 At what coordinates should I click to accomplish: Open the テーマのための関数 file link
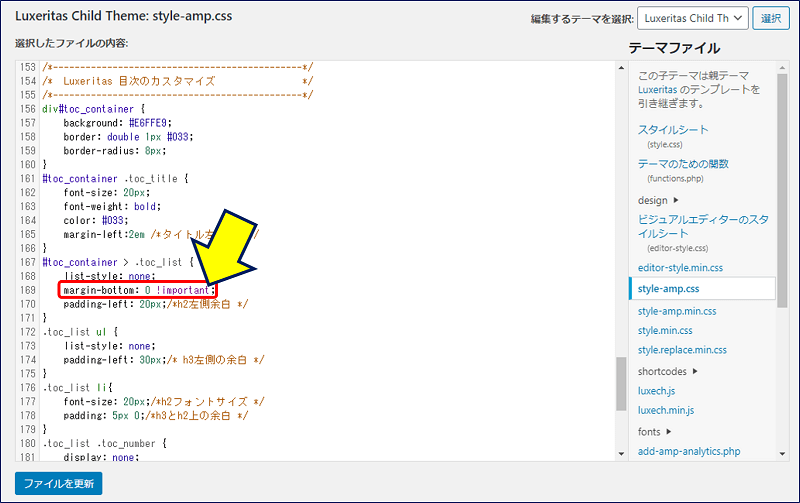point(683,164)
